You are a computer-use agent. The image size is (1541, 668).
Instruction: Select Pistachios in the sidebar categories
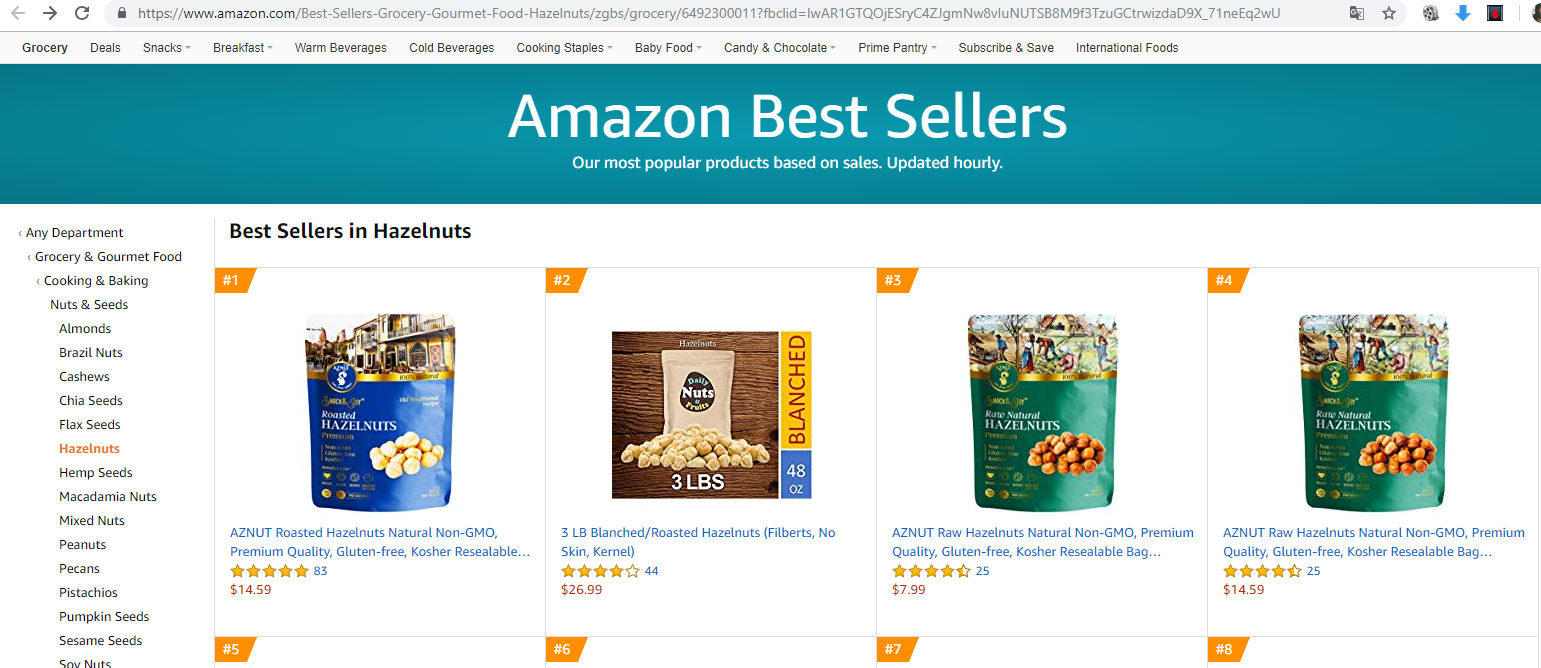pos(88,593)
